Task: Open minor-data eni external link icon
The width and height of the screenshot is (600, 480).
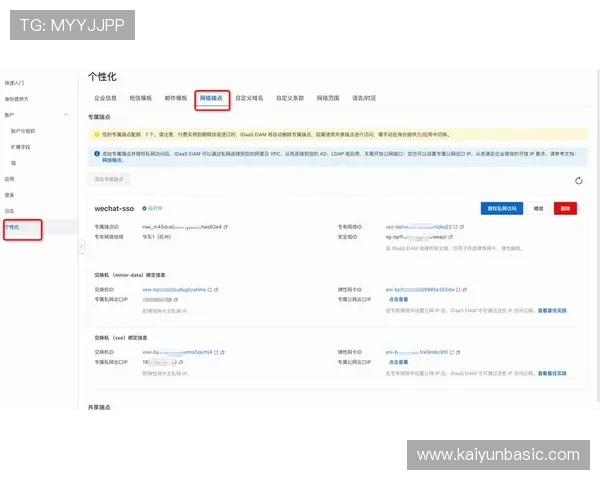Action: coord(458,290)
